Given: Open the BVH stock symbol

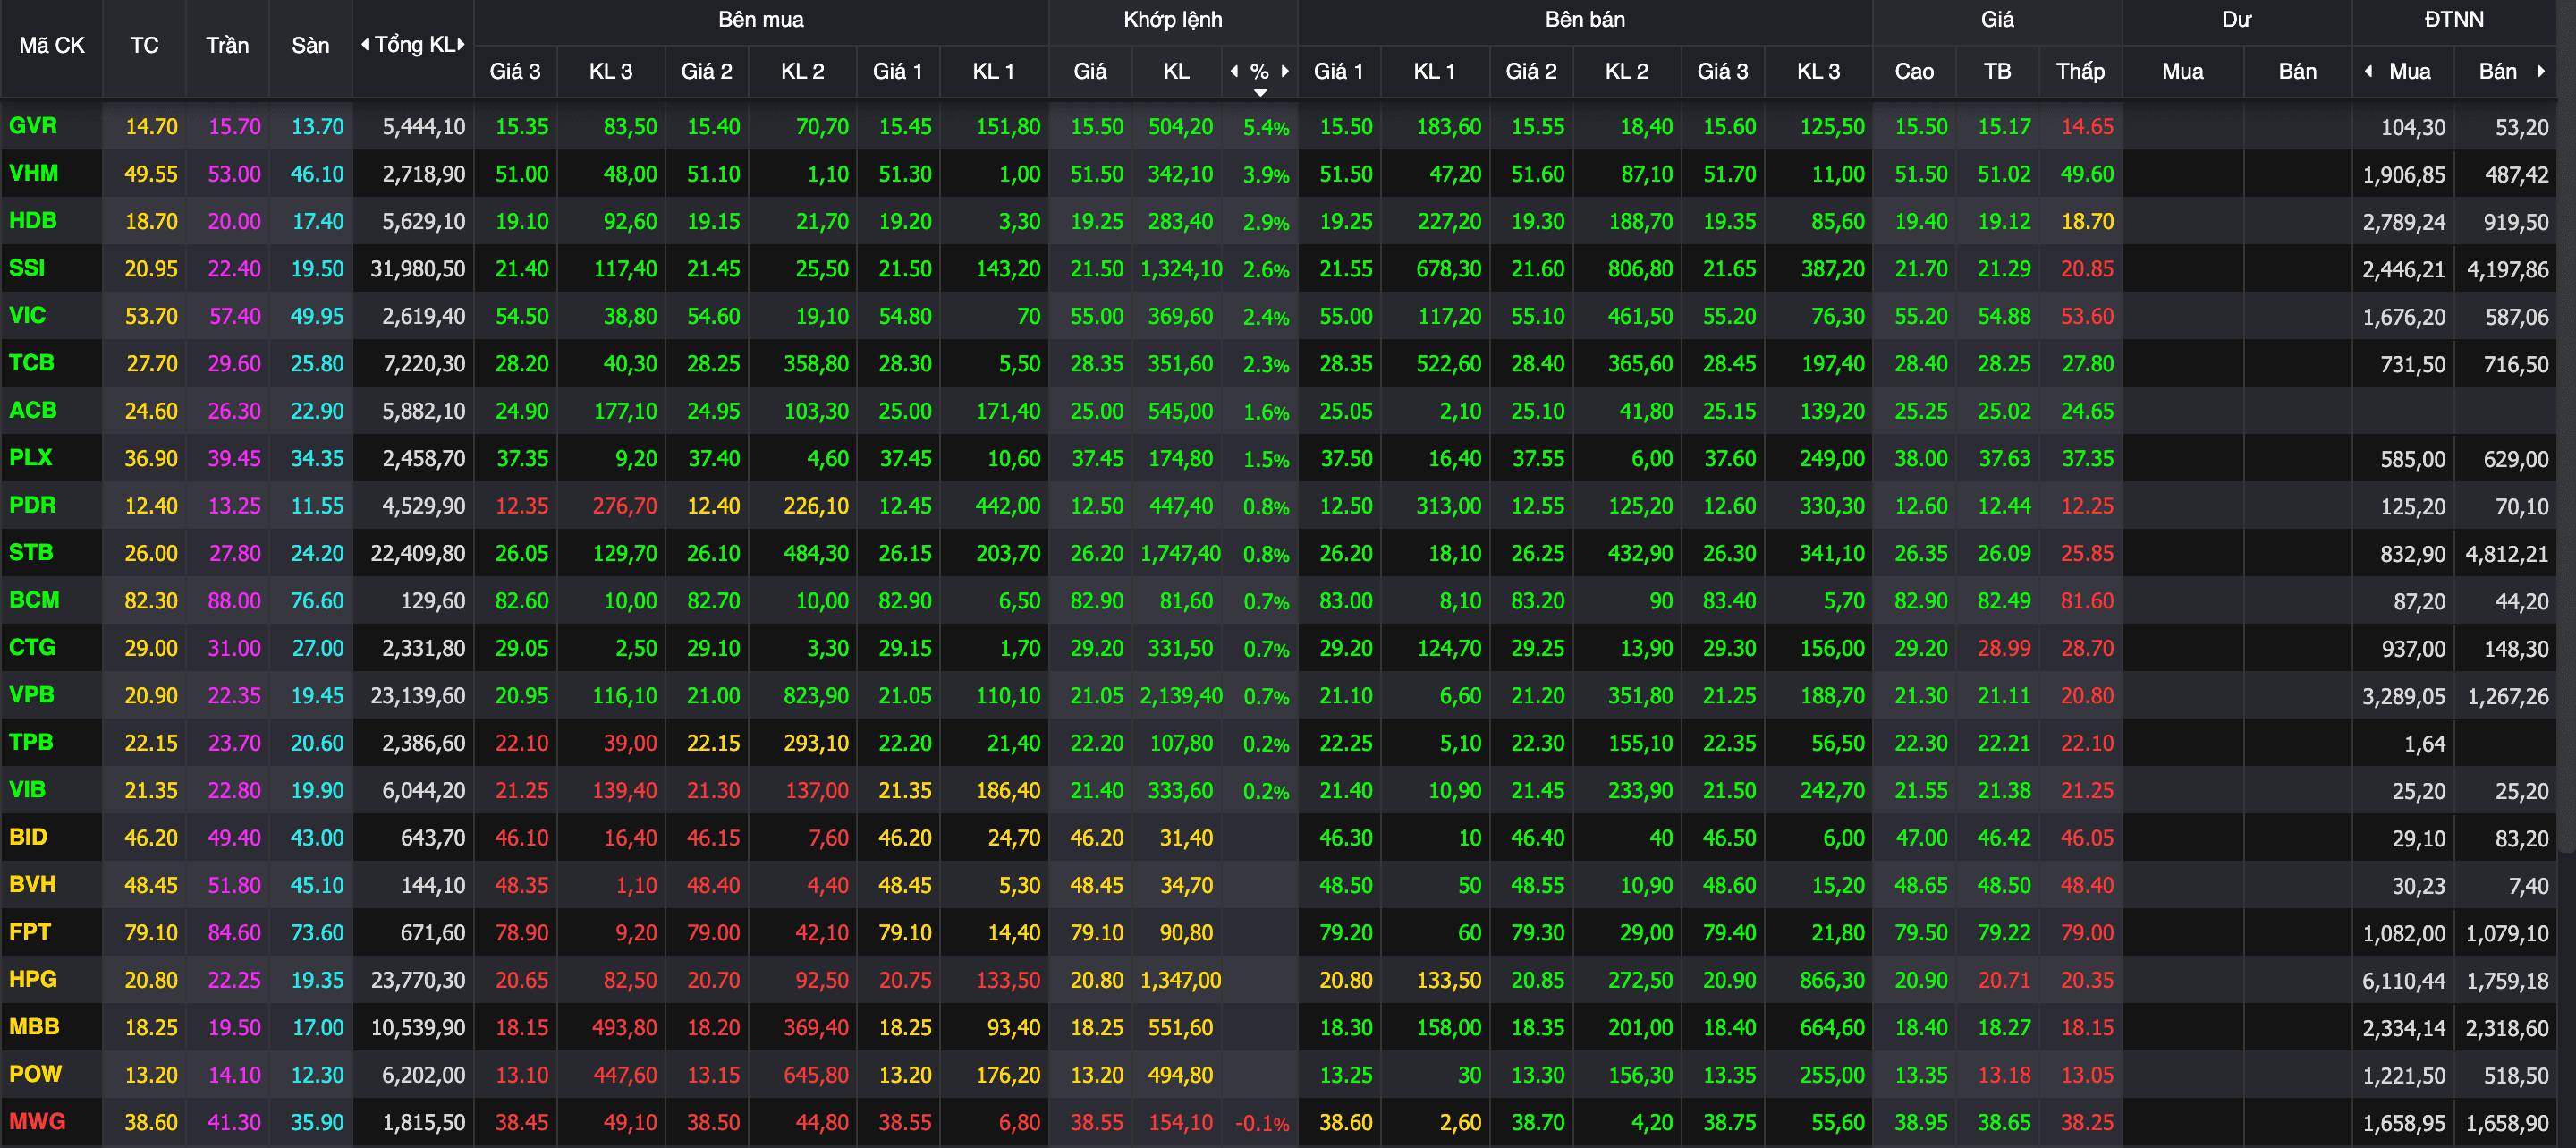Looking at the screenshot, I should pyautogui.click(x=32, y=884).
